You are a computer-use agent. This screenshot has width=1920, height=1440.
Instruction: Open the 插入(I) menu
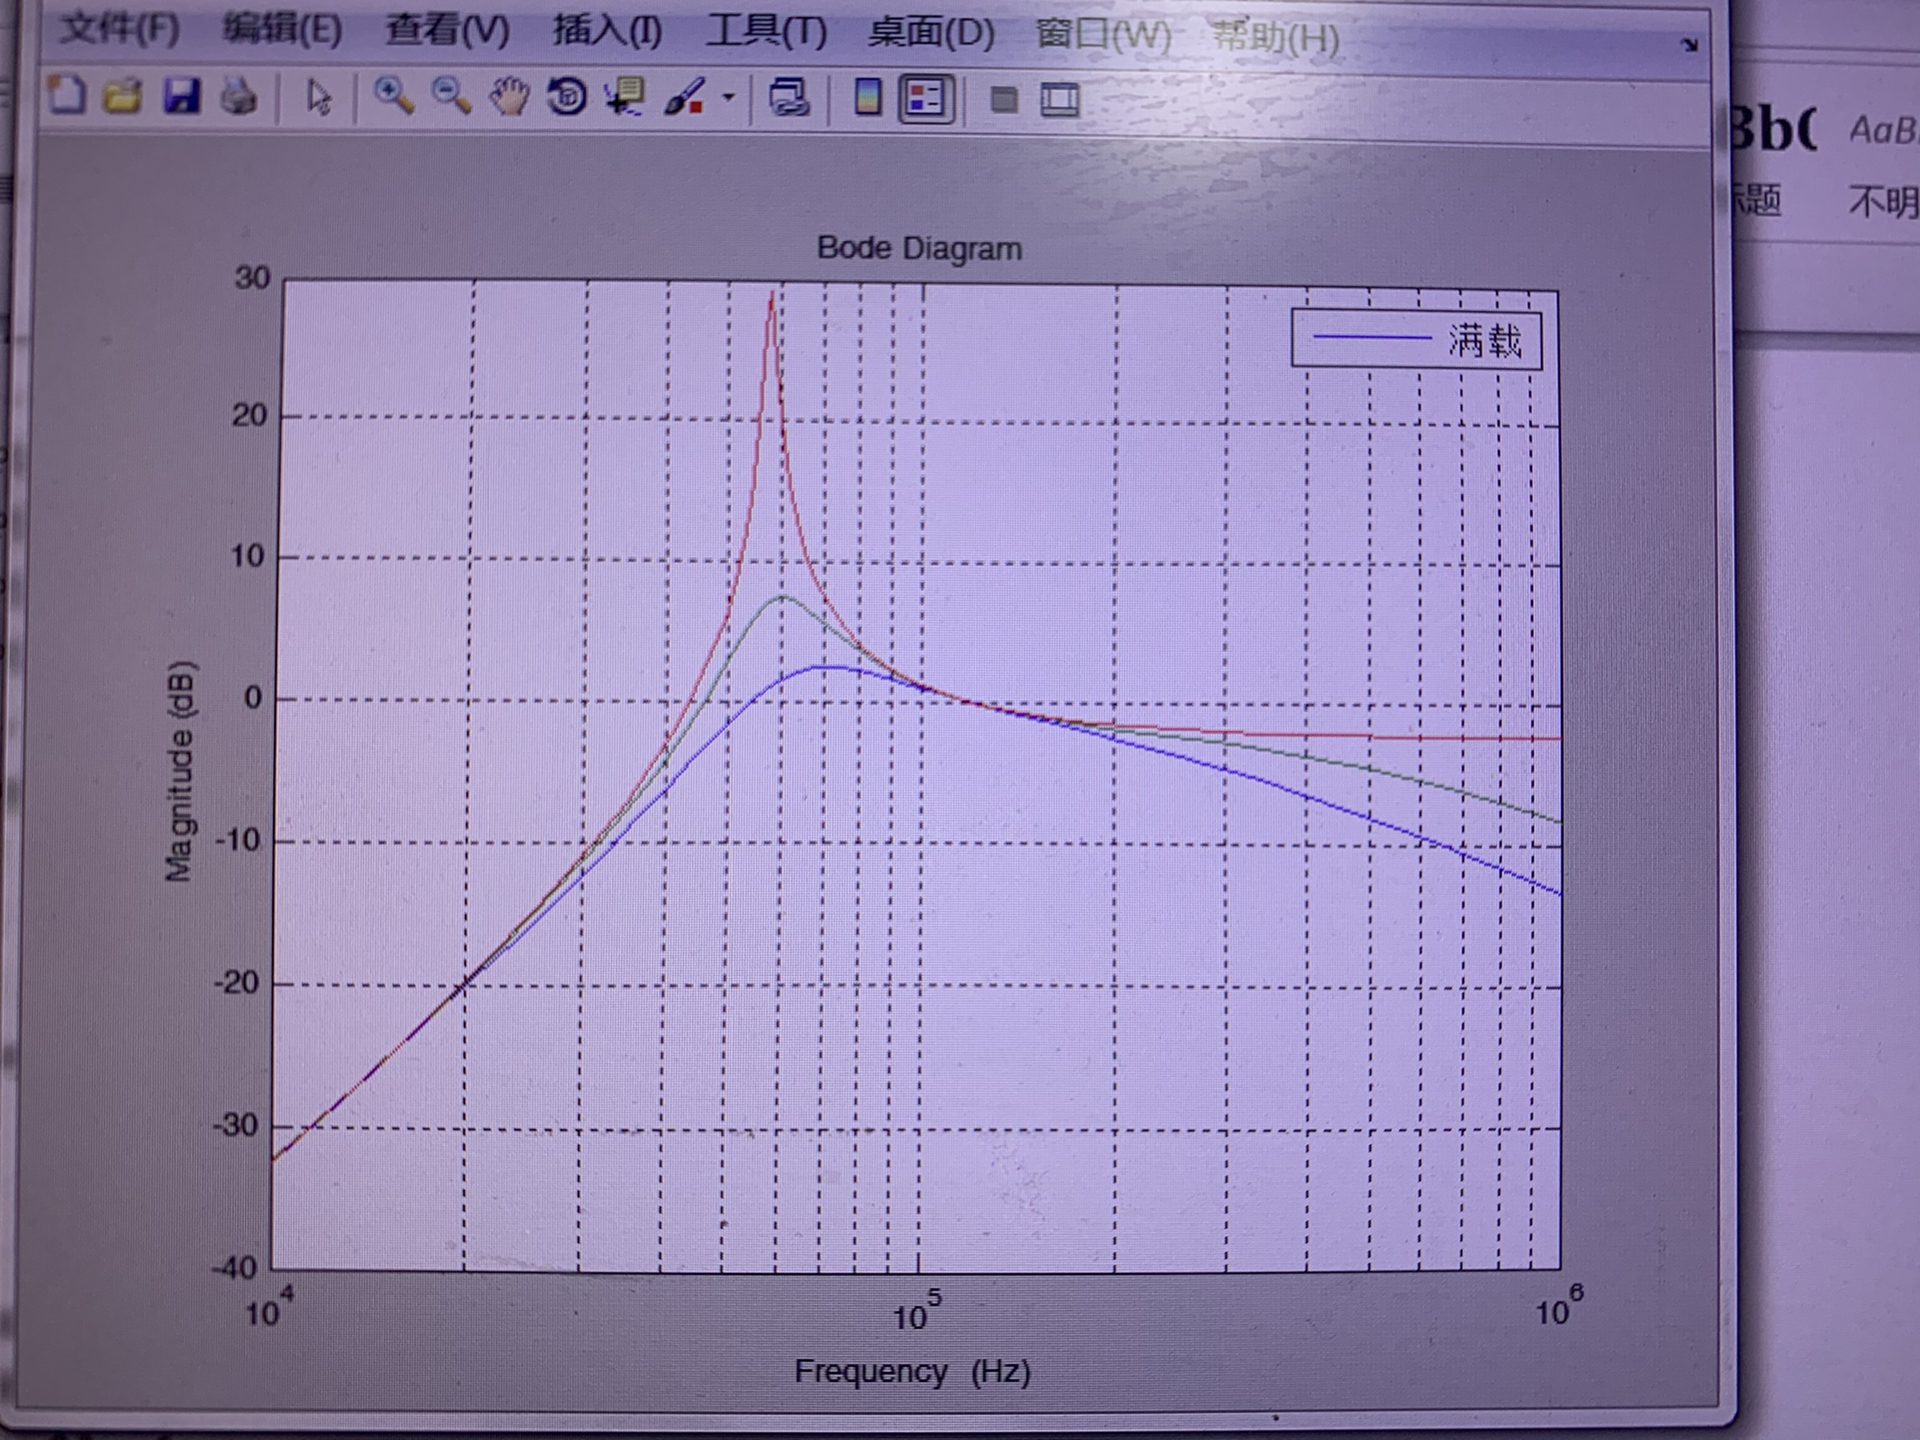click(607, 31)
